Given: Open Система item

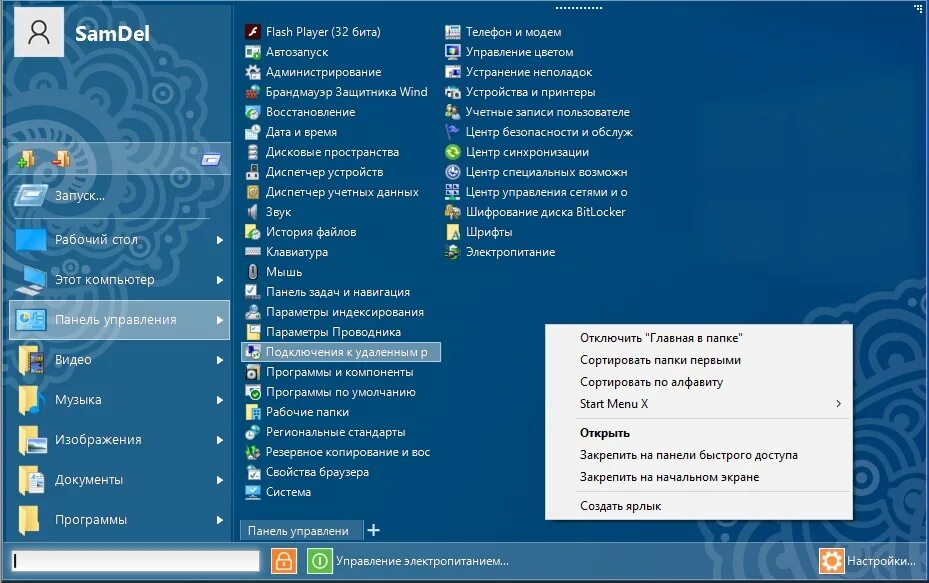Looking at the screenshot, I should (x=278, y=492).
